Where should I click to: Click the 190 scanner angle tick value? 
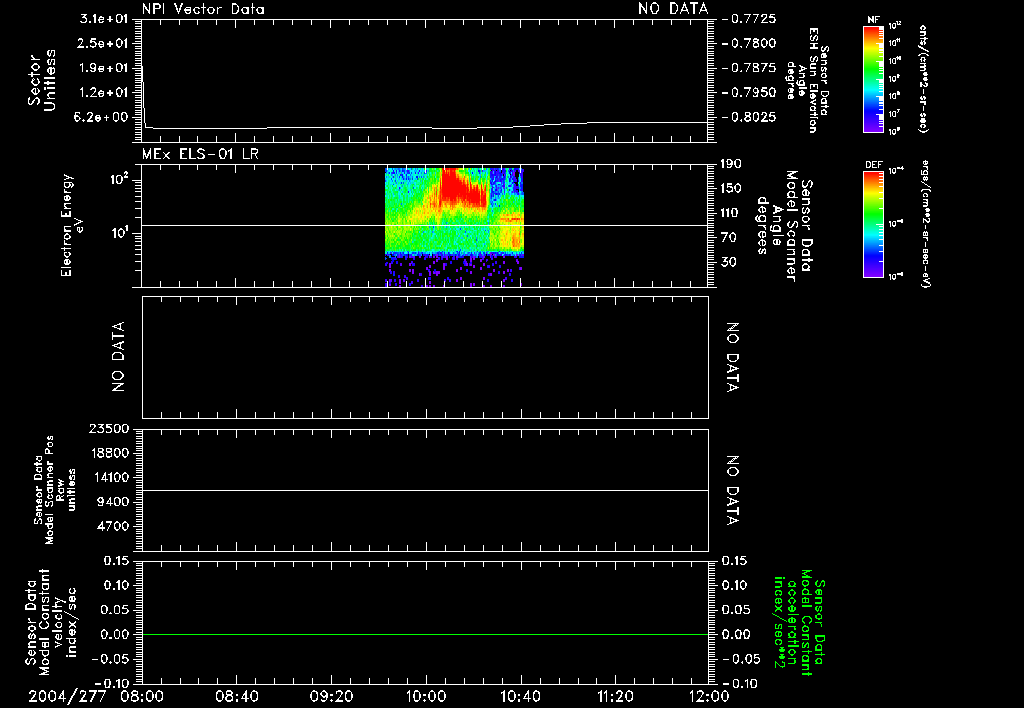pos(730,164)
